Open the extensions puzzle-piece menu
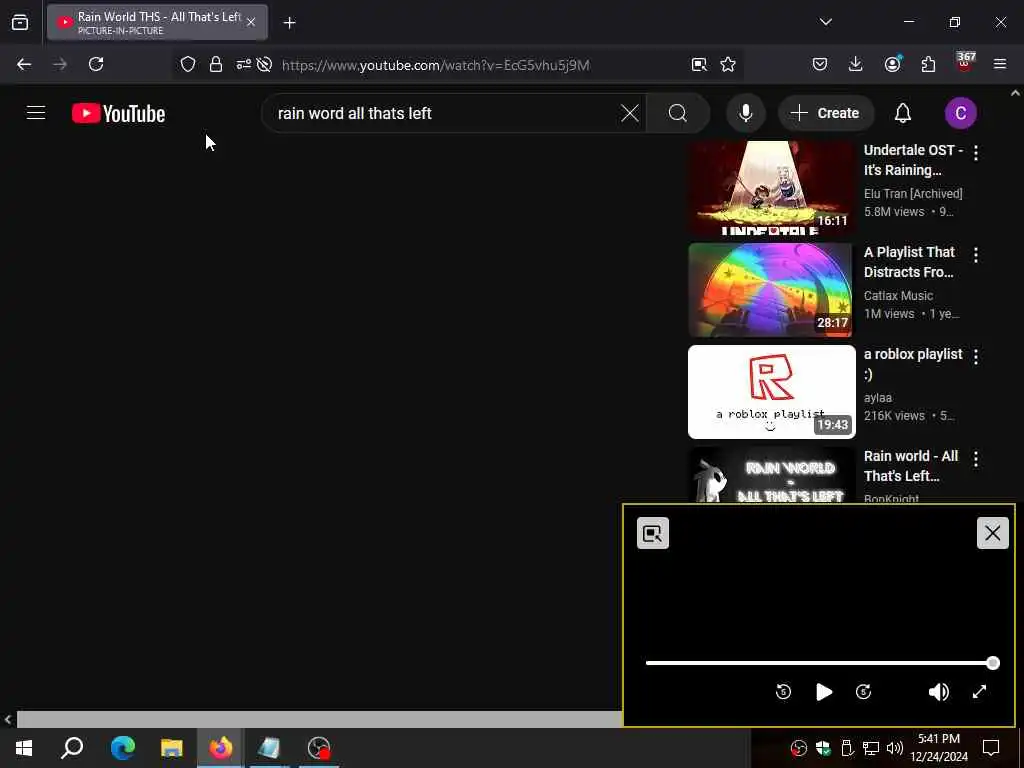 pos(928,64)
